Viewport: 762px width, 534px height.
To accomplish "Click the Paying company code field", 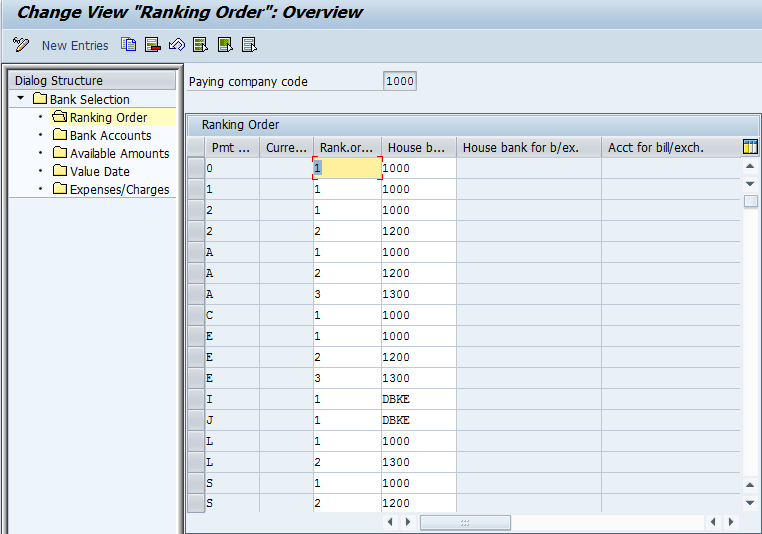I will [400, 82].
